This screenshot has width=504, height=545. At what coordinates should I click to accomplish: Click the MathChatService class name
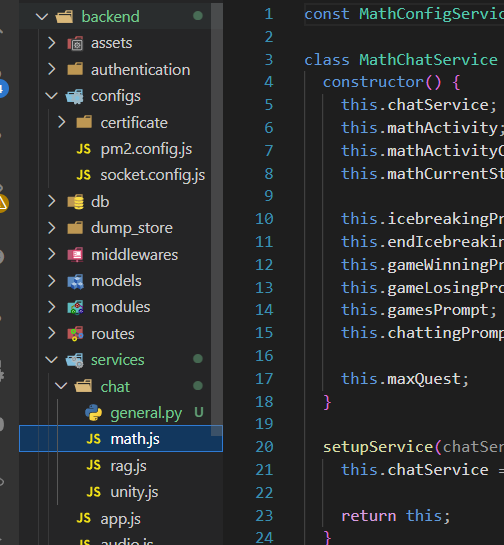(x=428, y=59)
